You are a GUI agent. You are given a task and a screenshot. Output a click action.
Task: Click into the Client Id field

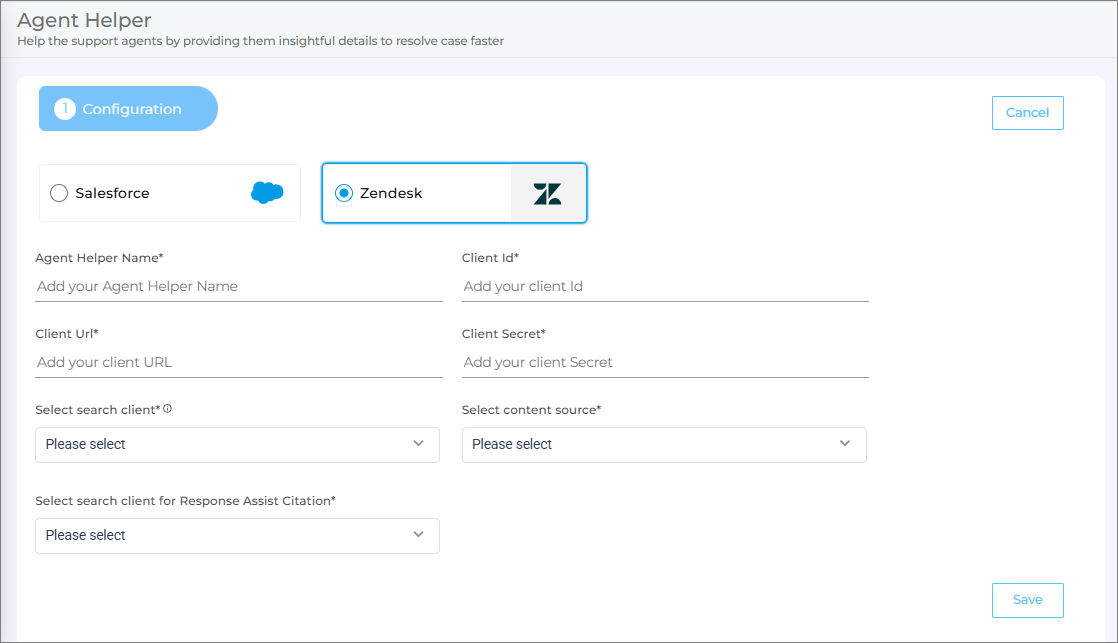coord(665,286)
